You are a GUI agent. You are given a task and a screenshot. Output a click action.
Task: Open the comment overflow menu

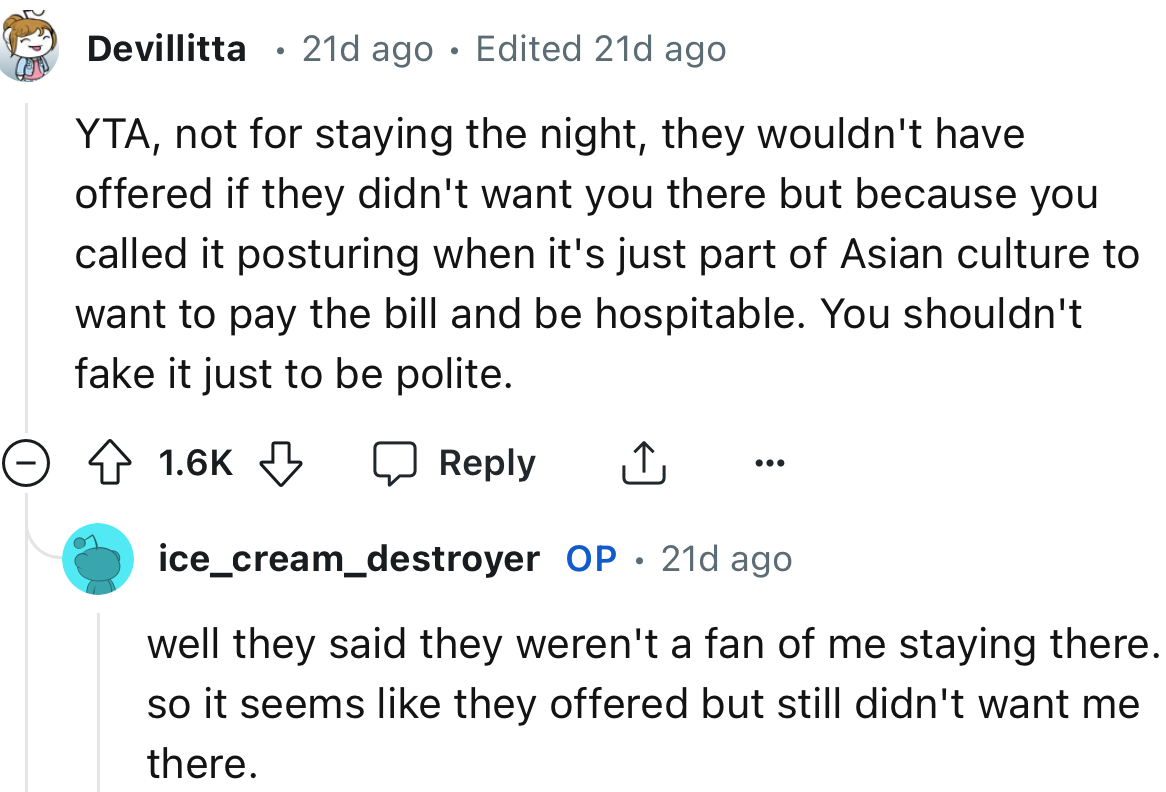(770, 462)
